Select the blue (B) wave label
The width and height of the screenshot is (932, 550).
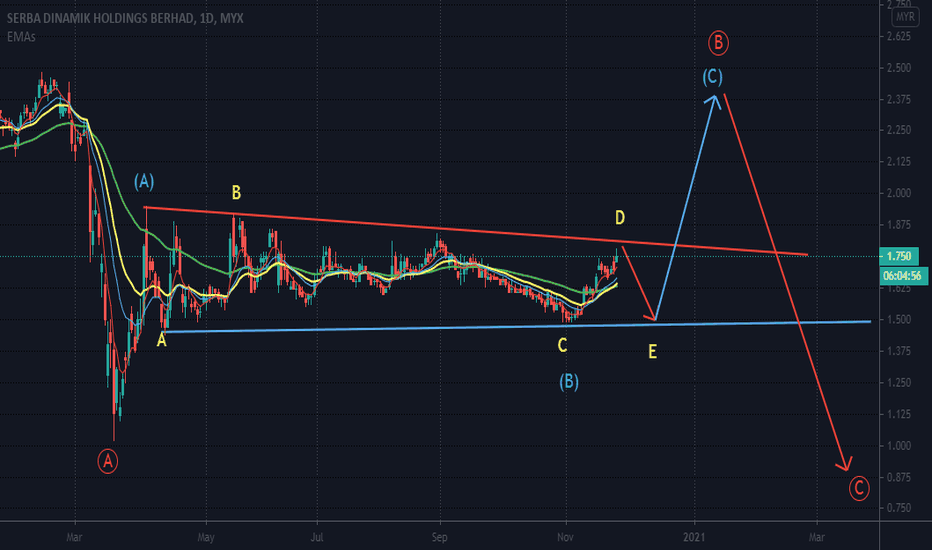pos(569,382)
